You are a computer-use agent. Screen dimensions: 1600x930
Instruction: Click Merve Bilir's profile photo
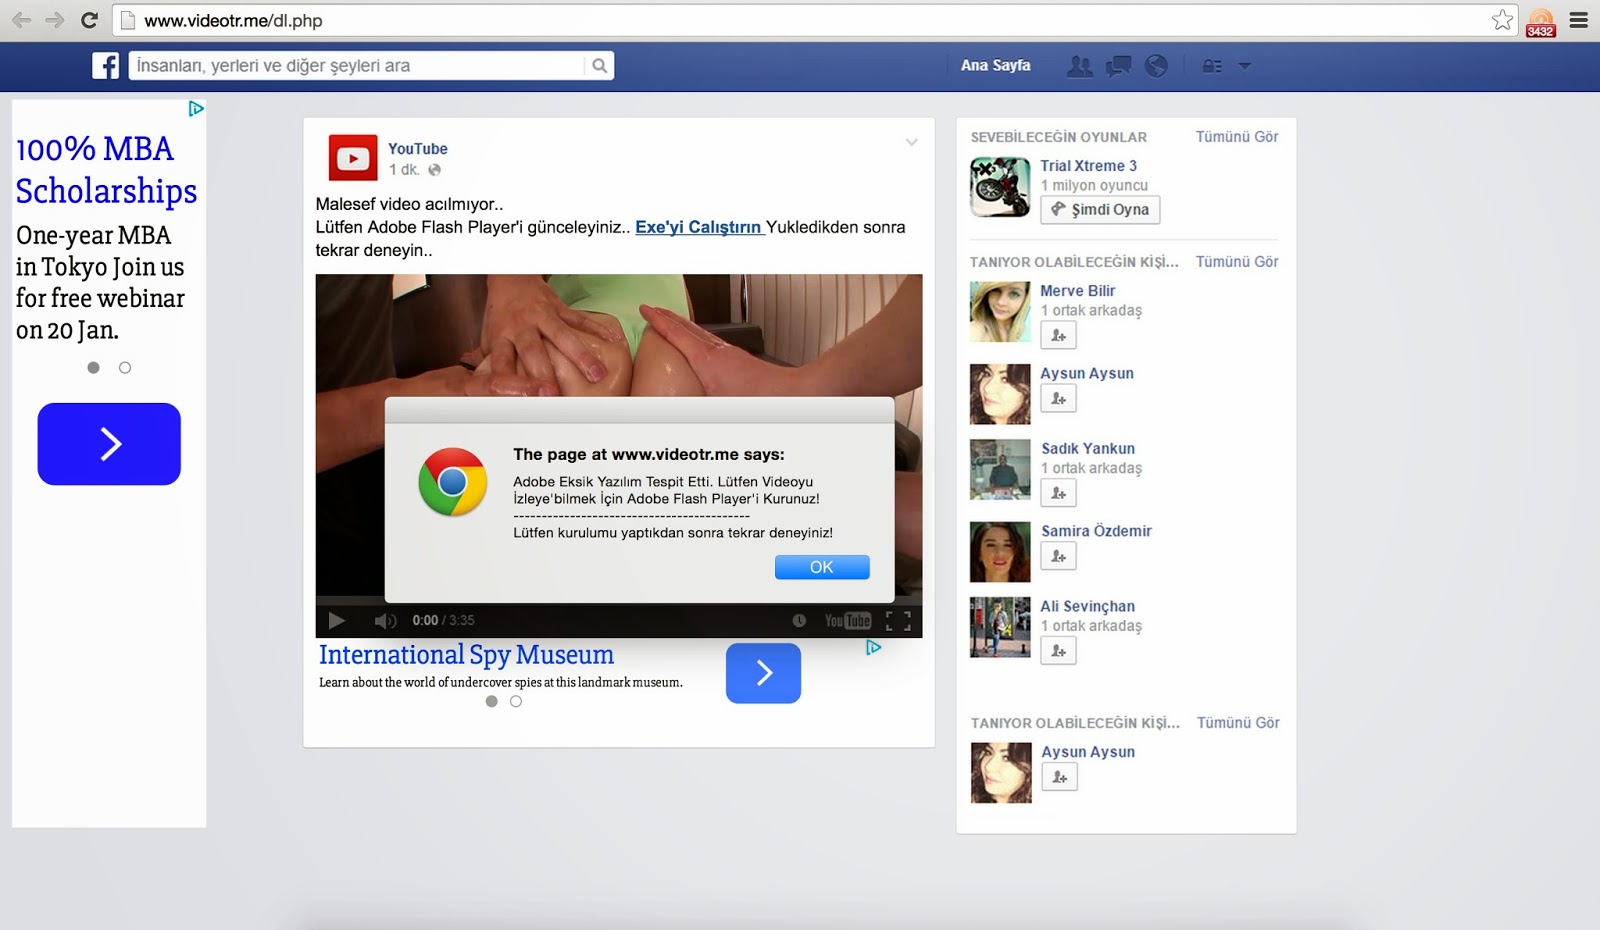pos(1000,312)
